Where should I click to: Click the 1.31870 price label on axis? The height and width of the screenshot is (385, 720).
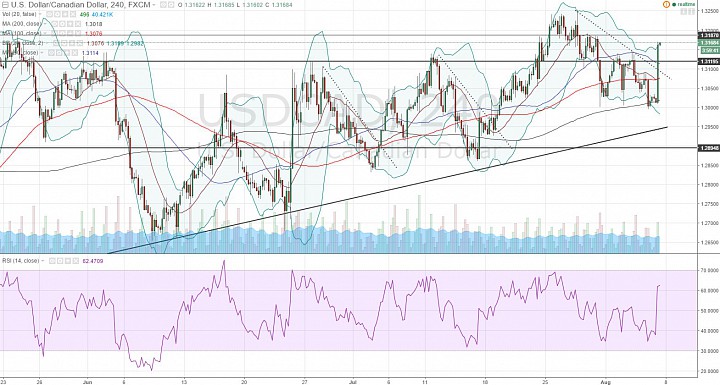tap(709, 35)
